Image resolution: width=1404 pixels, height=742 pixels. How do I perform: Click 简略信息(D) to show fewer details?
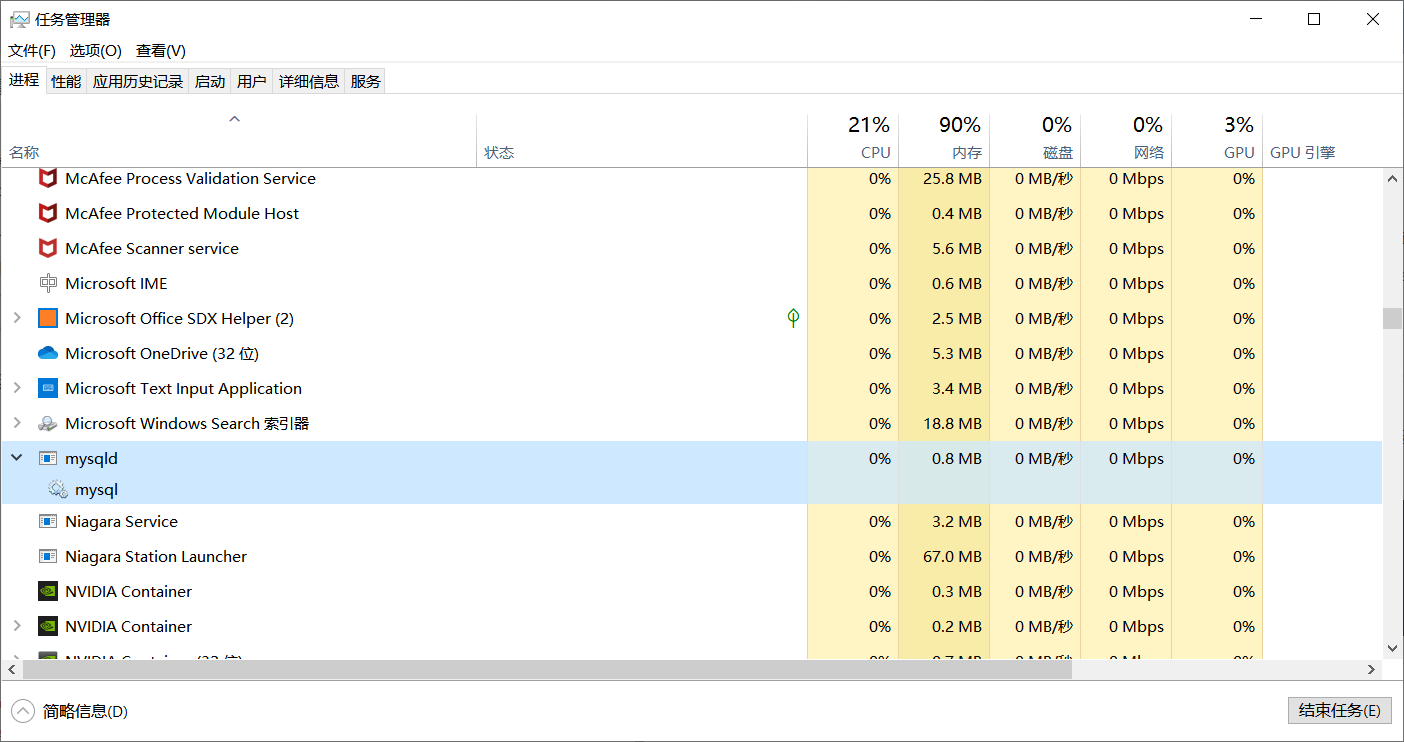(85, 712)
